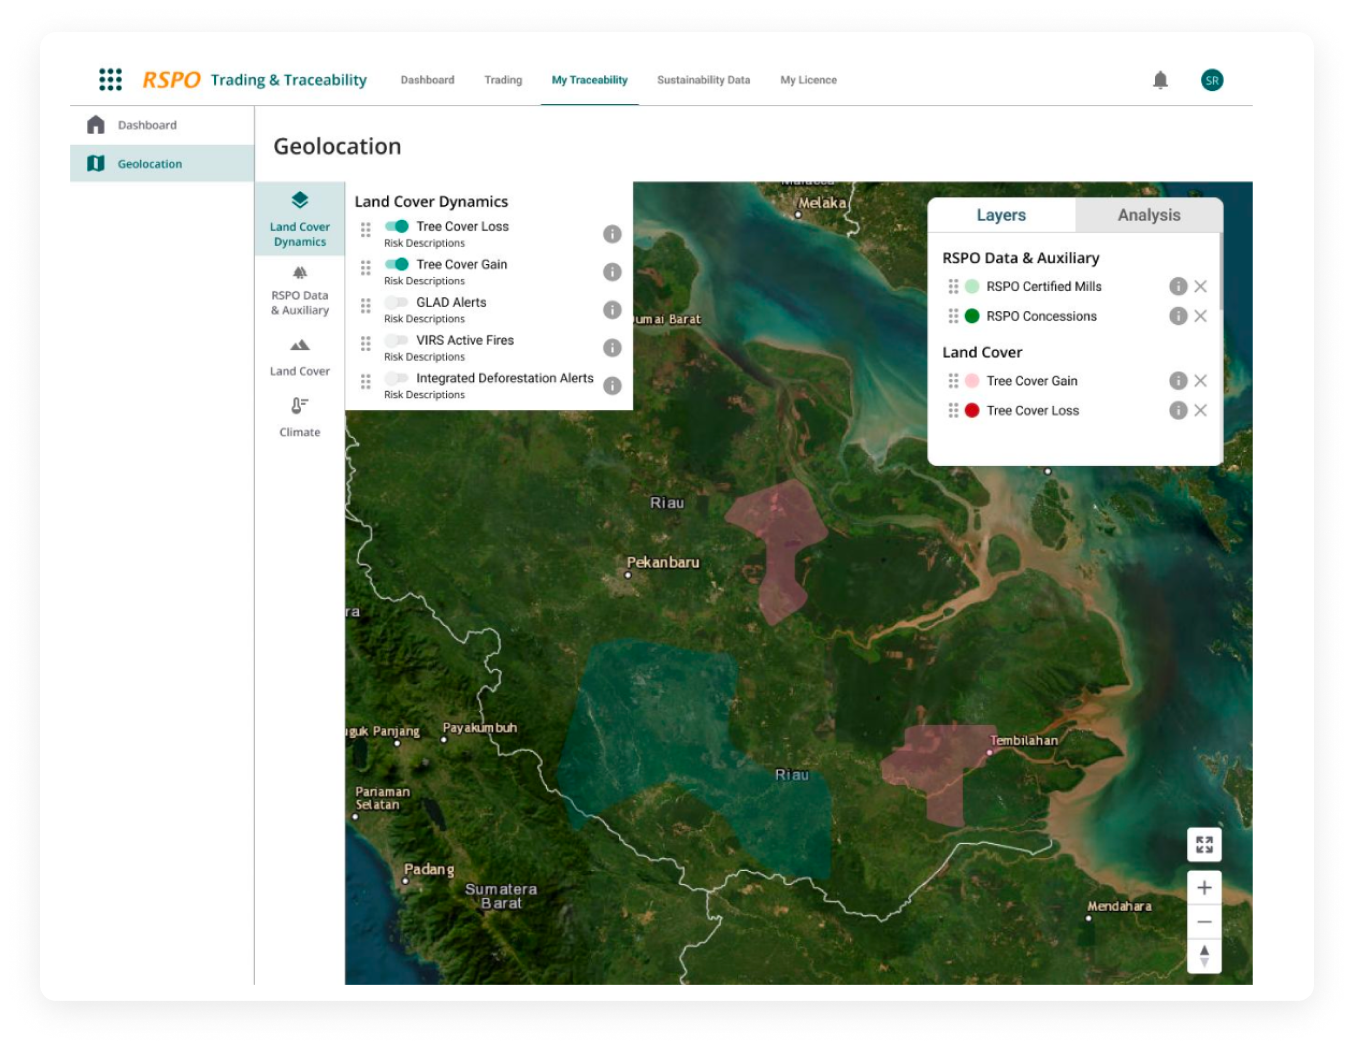The image size is (1354, 1049).
Task: Expand Risk Descriptions under Tree Cover Gain
Action: click(424, 281)
